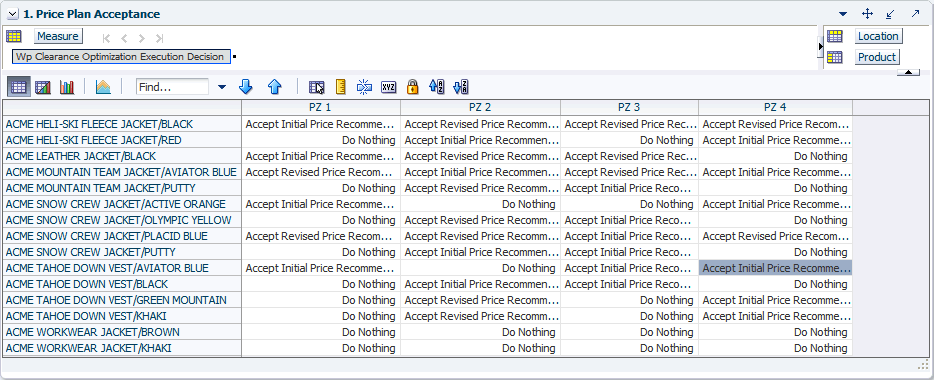Sort ascending with A-Z icon
Viewport: 934px width, 380px height.
coord(437,87)
